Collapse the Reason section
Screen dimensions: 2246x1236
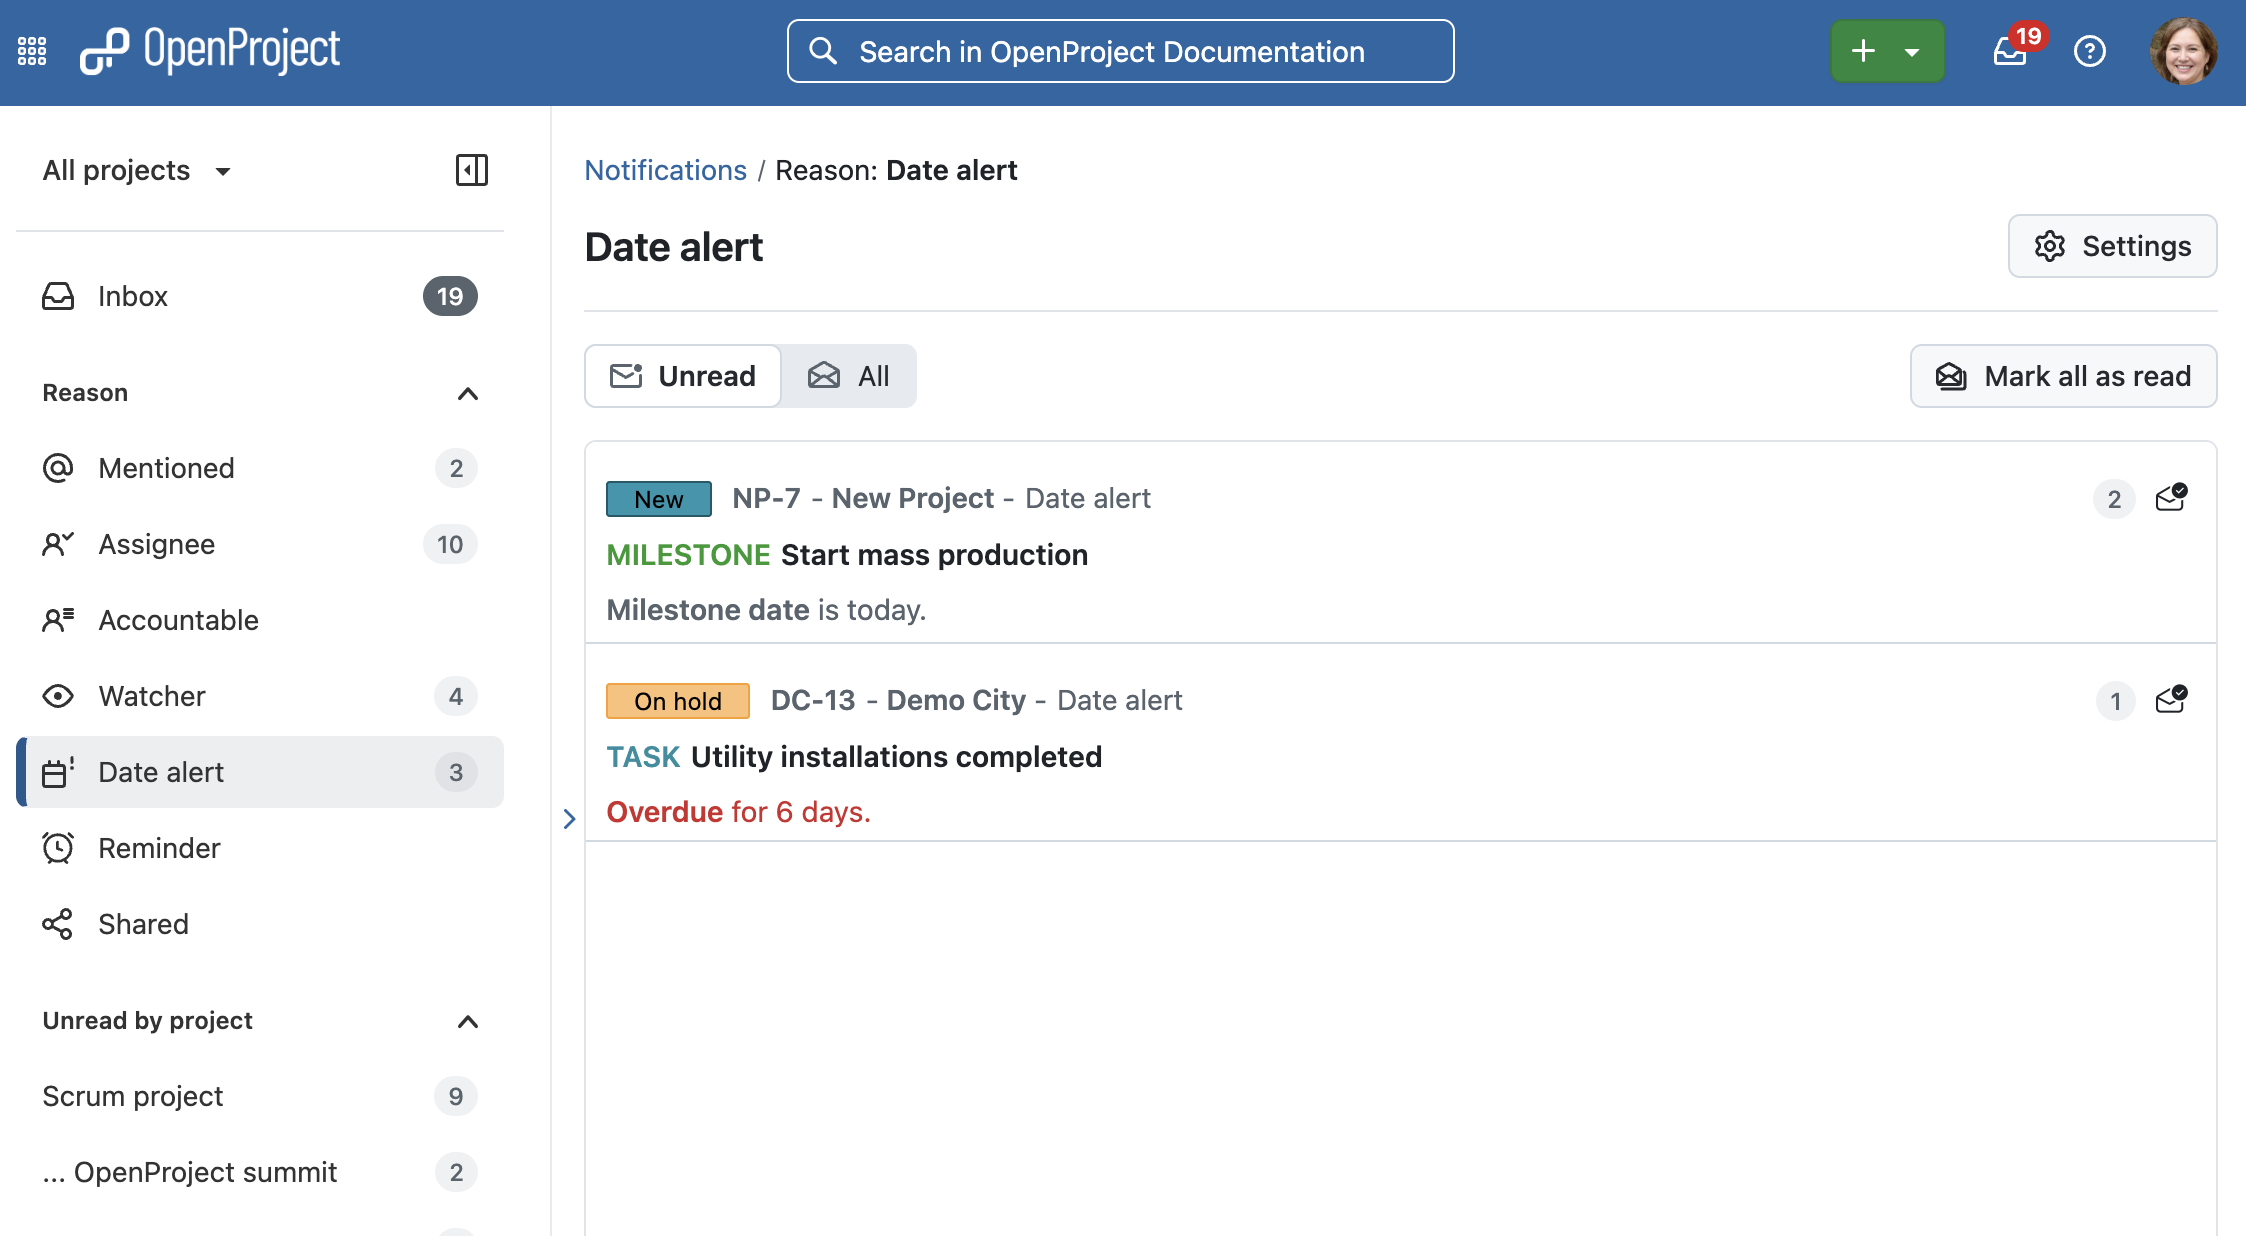468,393
